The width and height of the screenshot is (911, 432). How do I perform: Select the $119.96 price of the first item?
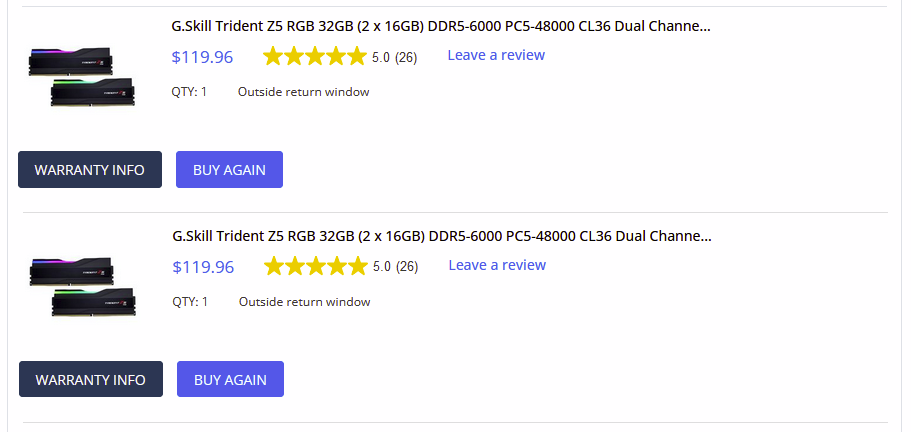coord(202,57)
